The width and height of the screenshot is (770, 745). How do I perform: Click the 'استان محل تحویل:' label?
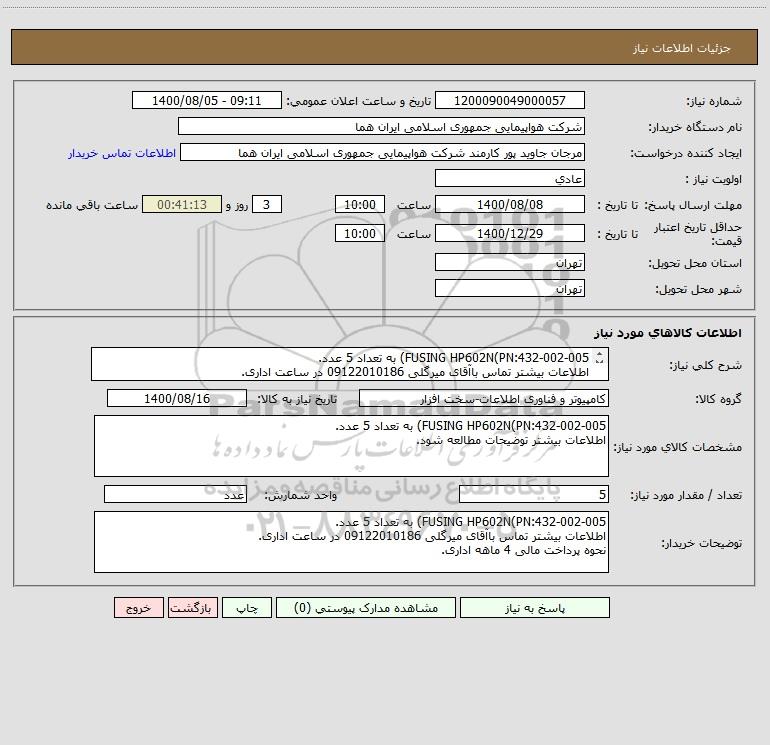pyautogui.click(x=695, y=263)
